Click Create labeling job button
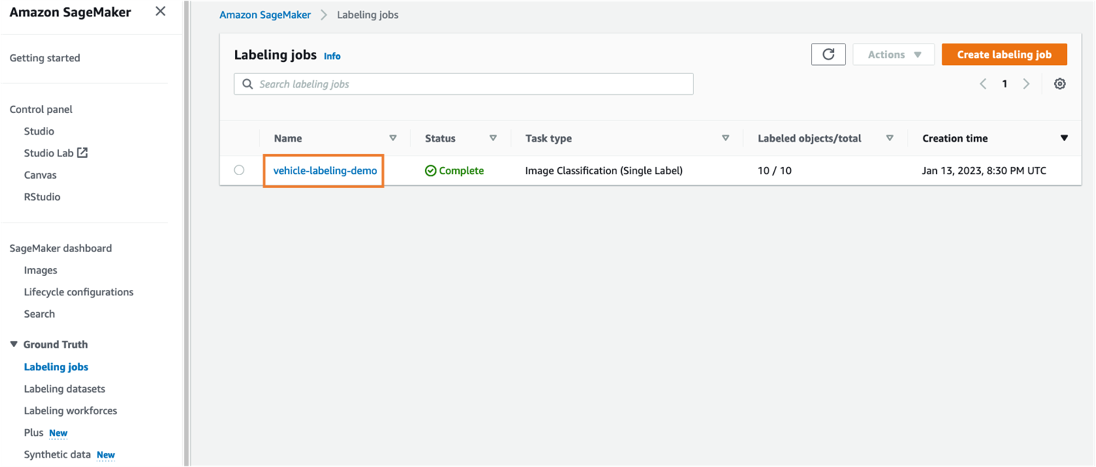The width and height of the screenshot is (1096, 467). pos(1003,55)
